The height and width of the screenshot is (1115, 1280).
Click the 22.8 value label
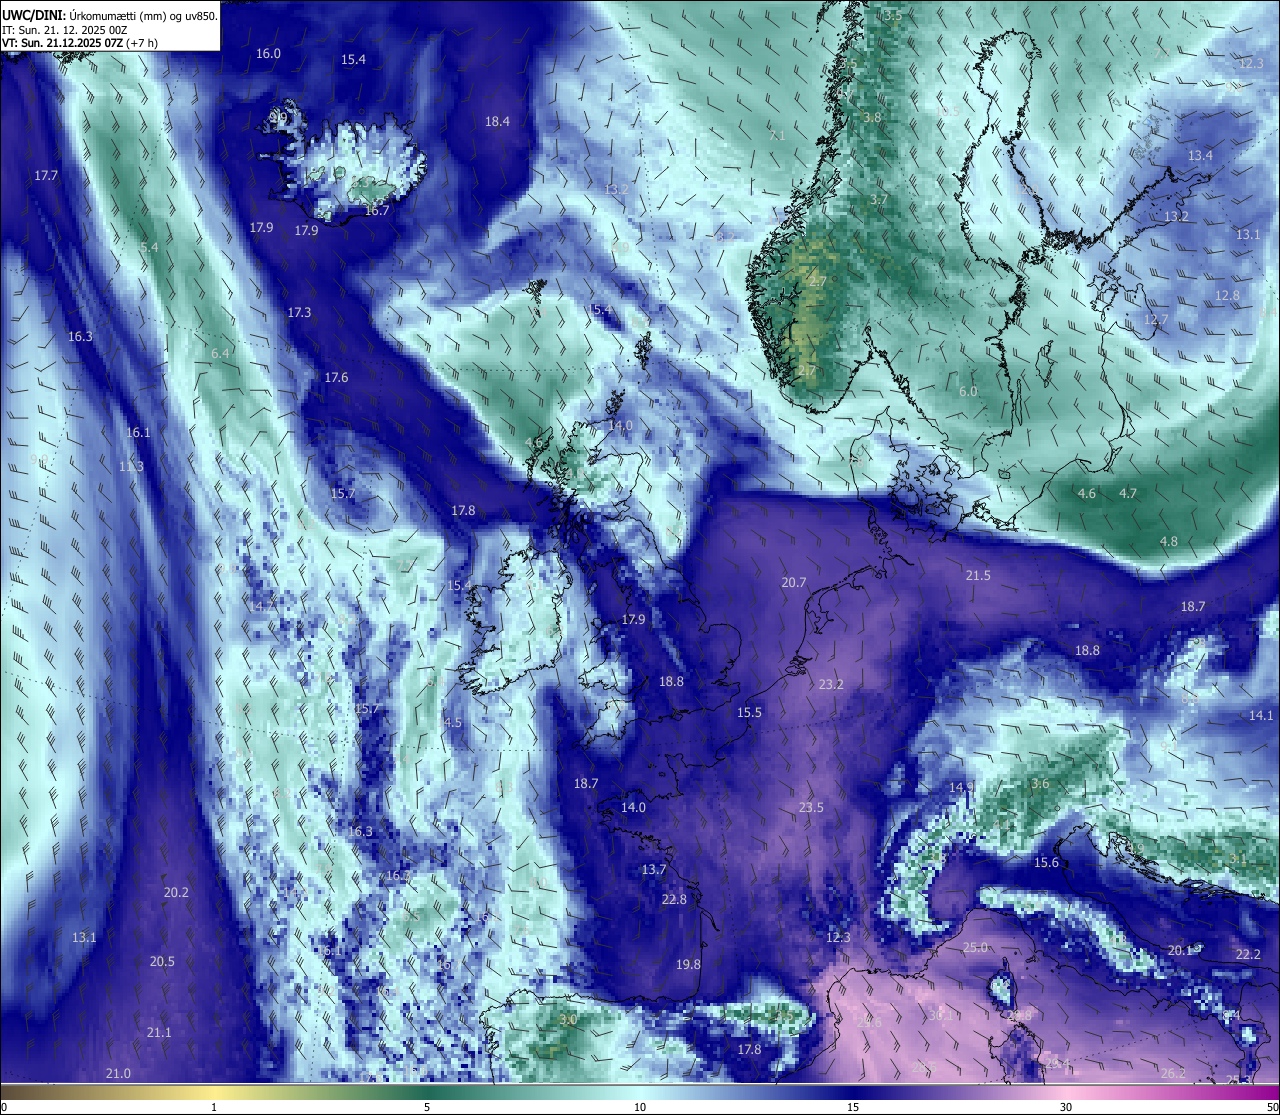pyautogui.click(x=674, y=900)
